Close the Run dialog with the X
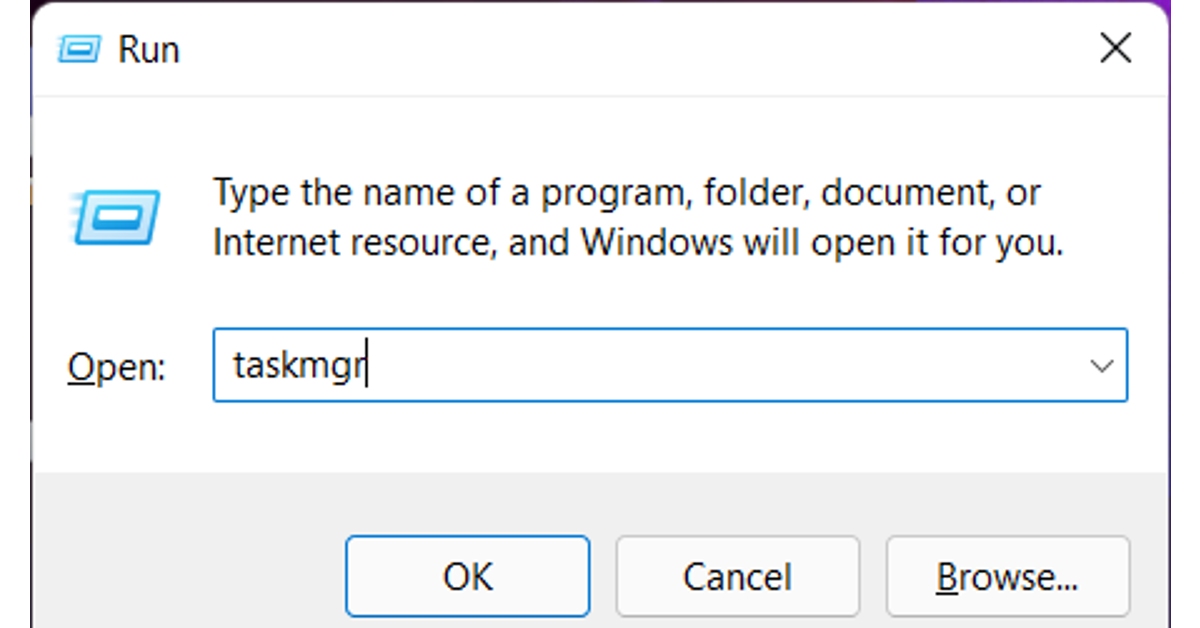The height and width of the screenshot is (628, 1200). coord(1115,47)
